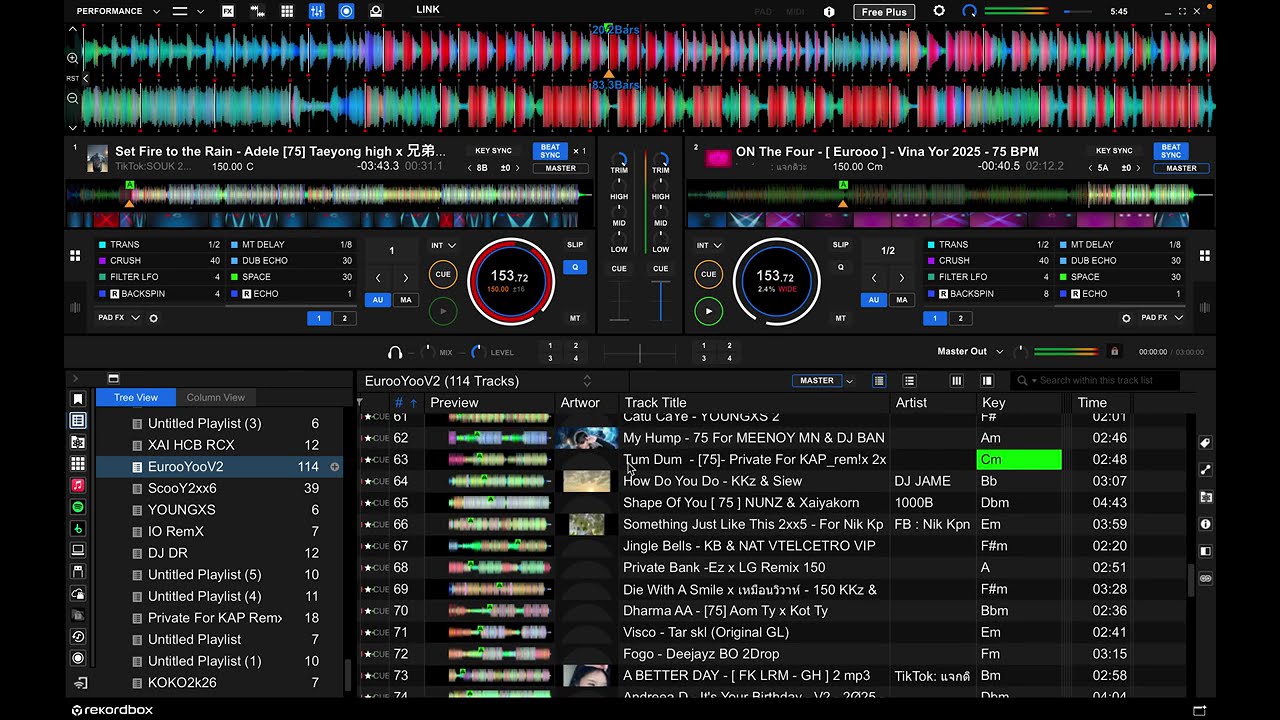Viewport: 1280px width, 720px height.
Task: Click the info icon next to Free Plus
Action: (x=829, y=12)
